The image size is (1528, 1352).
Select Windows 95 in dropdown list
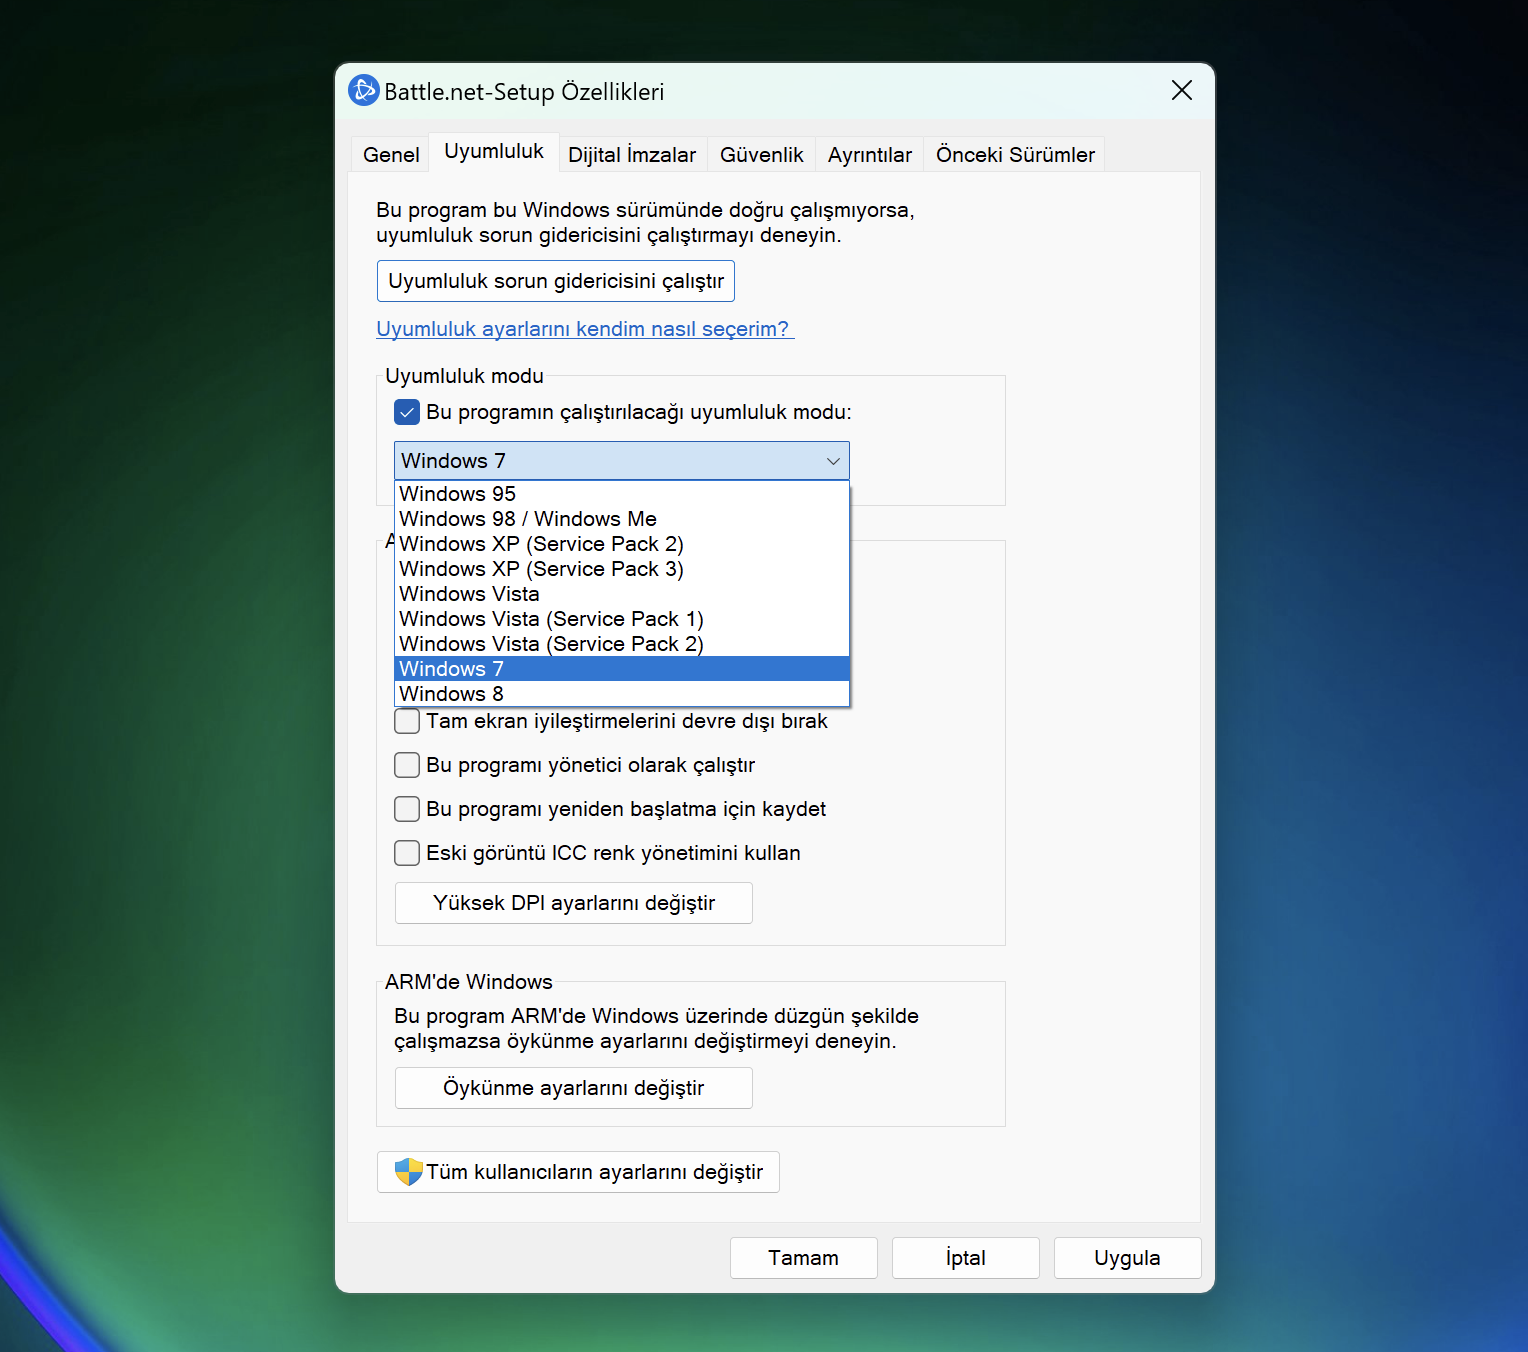[622, 494]
